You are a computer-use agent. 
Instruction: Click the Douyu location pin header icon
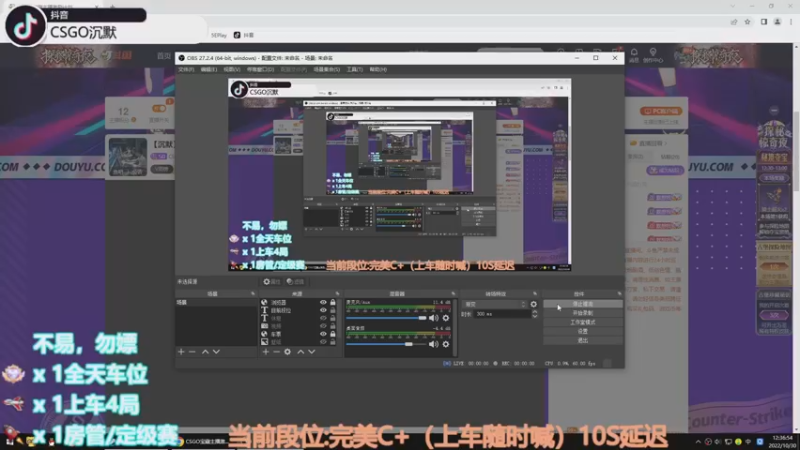pyautogui.click(x=653, y=53)
